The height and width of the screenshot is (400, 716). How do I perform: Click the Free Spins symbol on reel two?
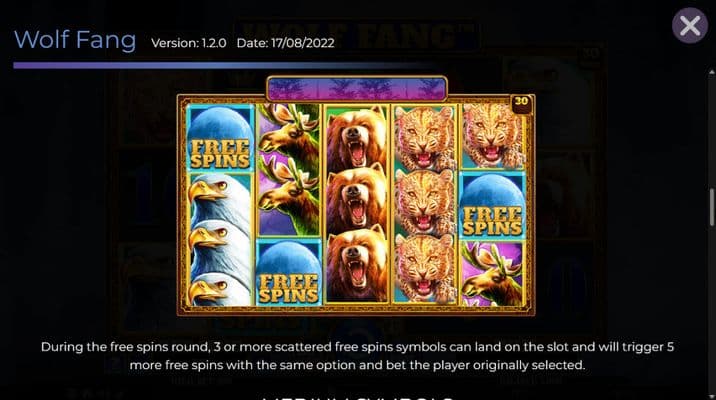tap(289, 273)
